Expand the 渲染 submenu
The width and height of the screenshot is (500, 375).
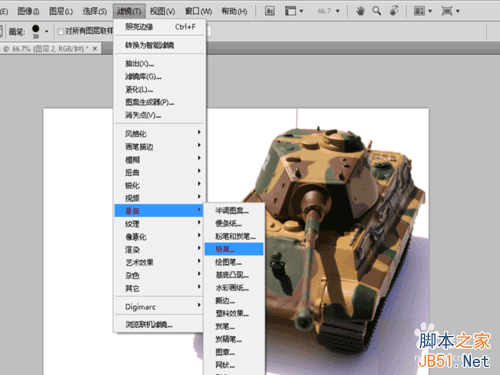[159, 250]
